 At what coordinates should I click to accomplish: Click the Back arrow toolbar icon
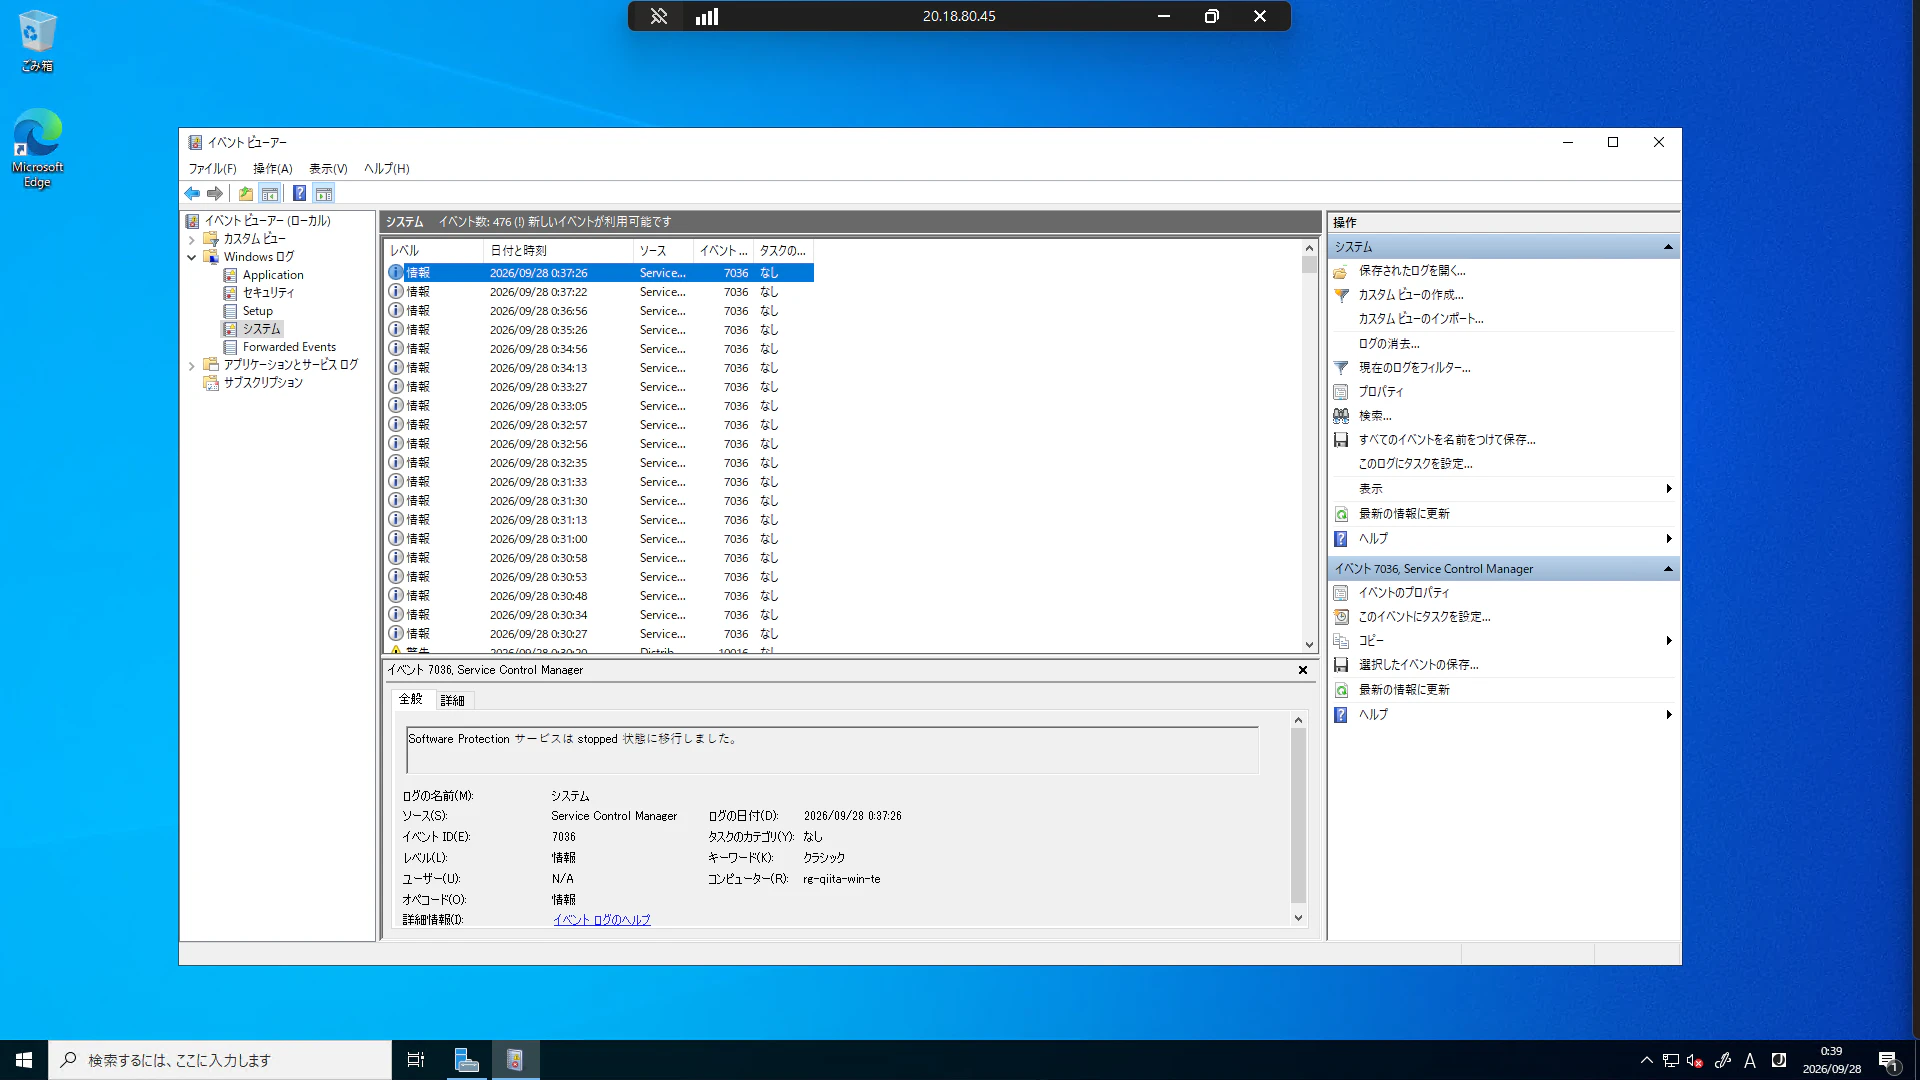click(x=192, y=194)
